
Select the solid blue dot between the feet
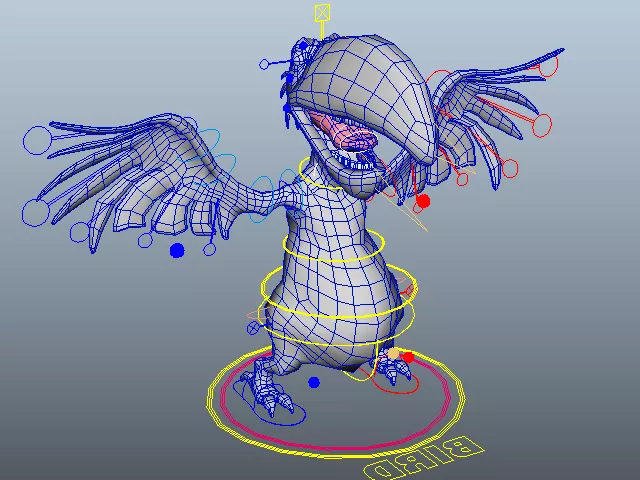(314, 382)
